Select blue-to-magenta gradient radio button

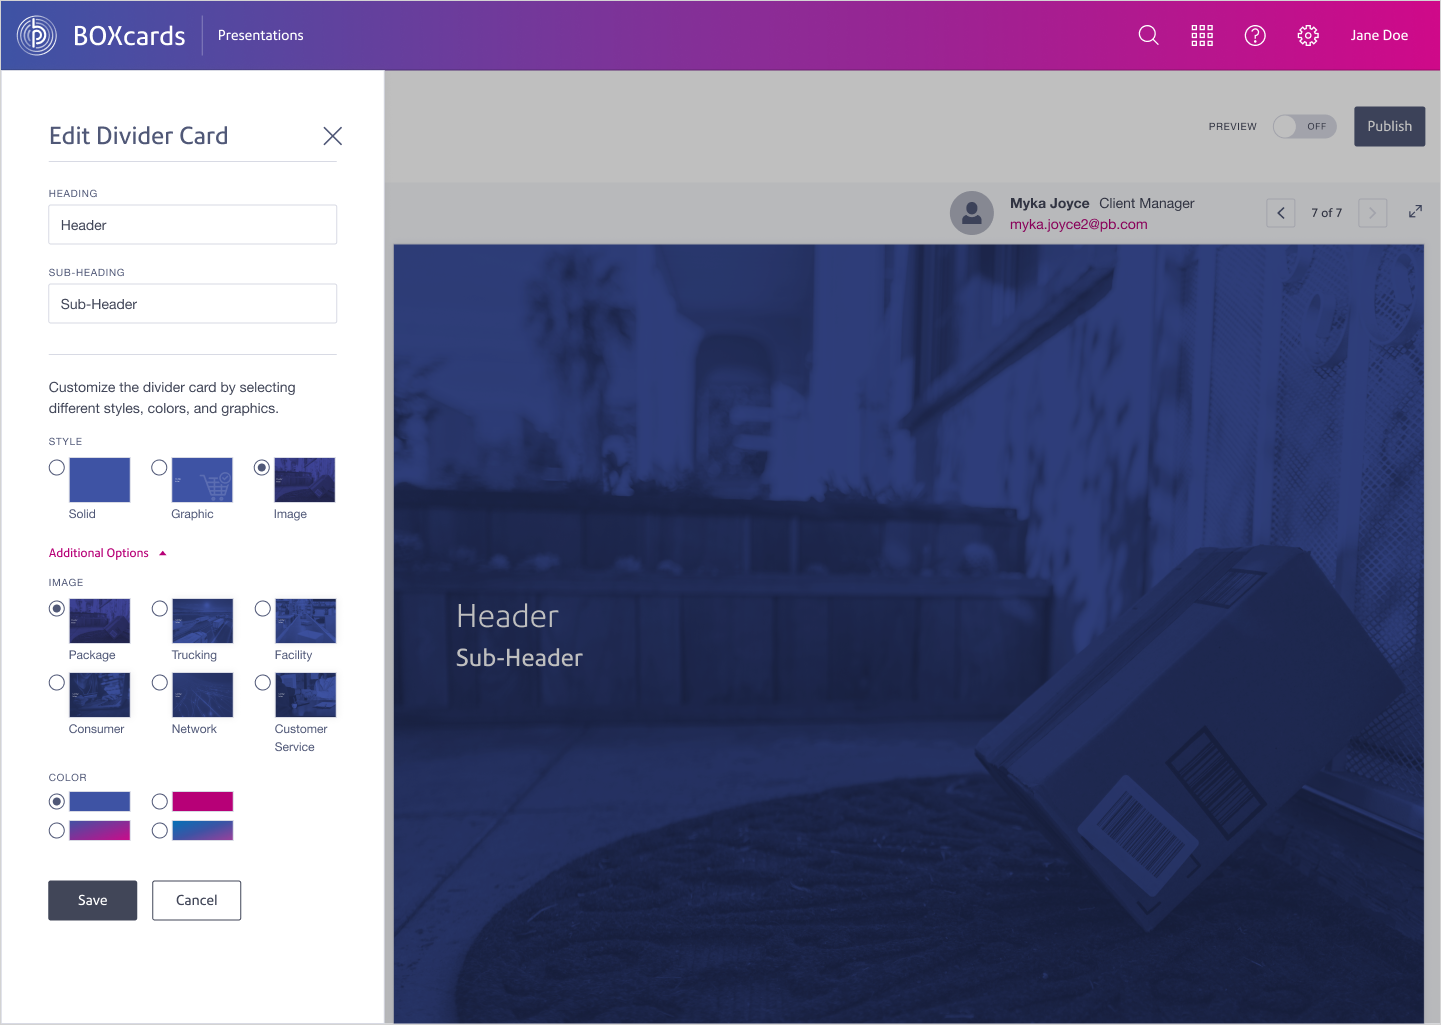tap(57, 831)
